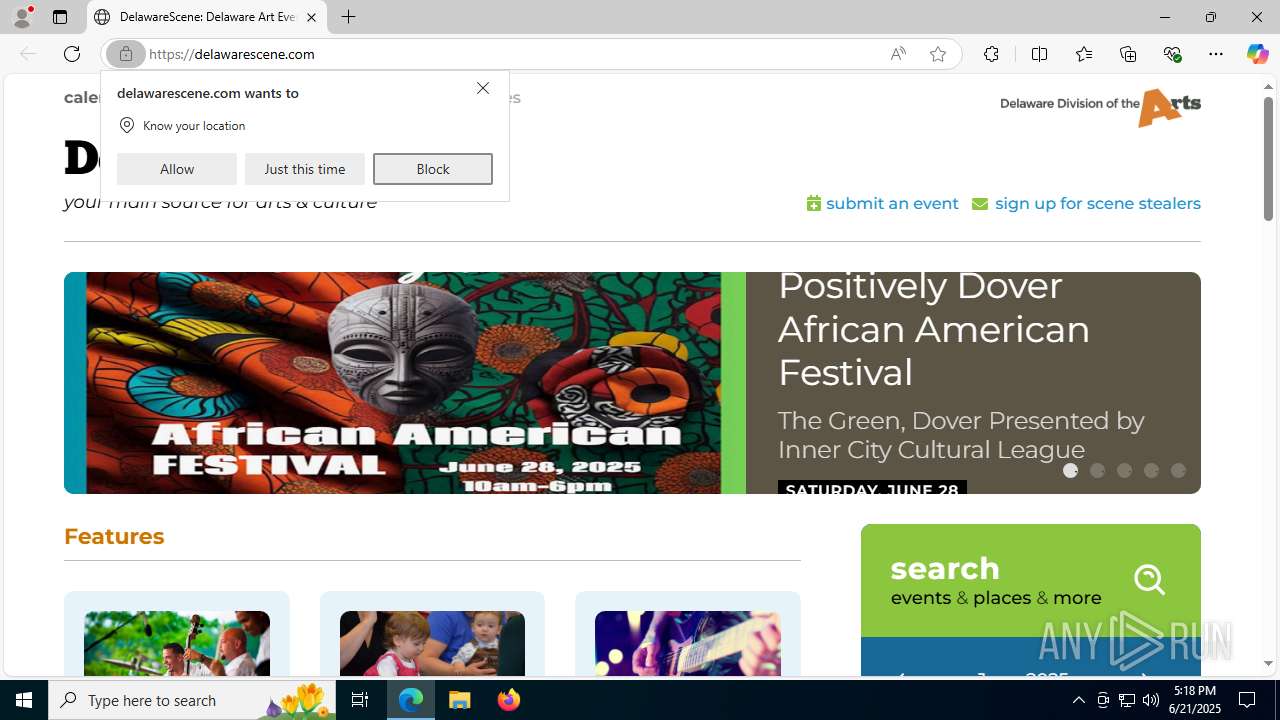Click the browser Back arrow

[x=28, y=54]
